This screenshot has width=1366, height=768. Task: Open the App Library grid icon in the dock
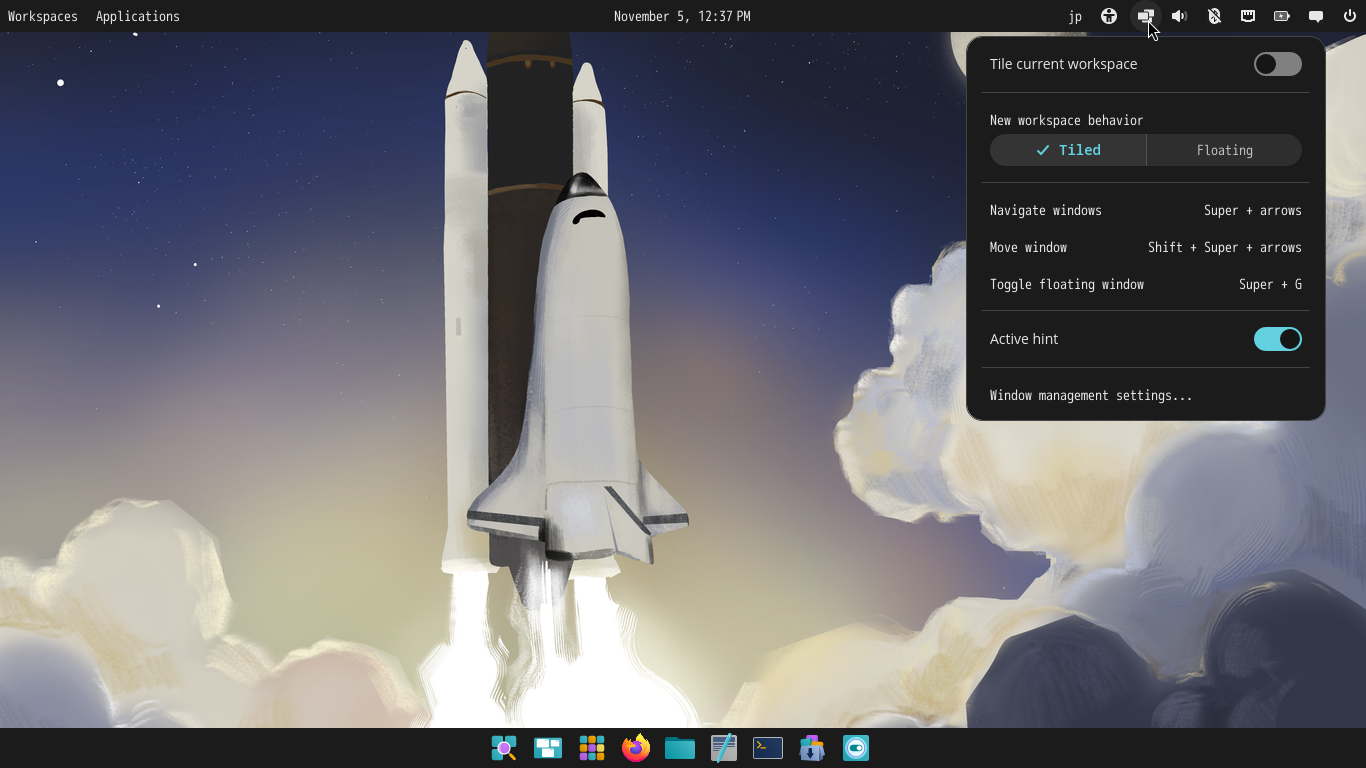tap(592, 748)
